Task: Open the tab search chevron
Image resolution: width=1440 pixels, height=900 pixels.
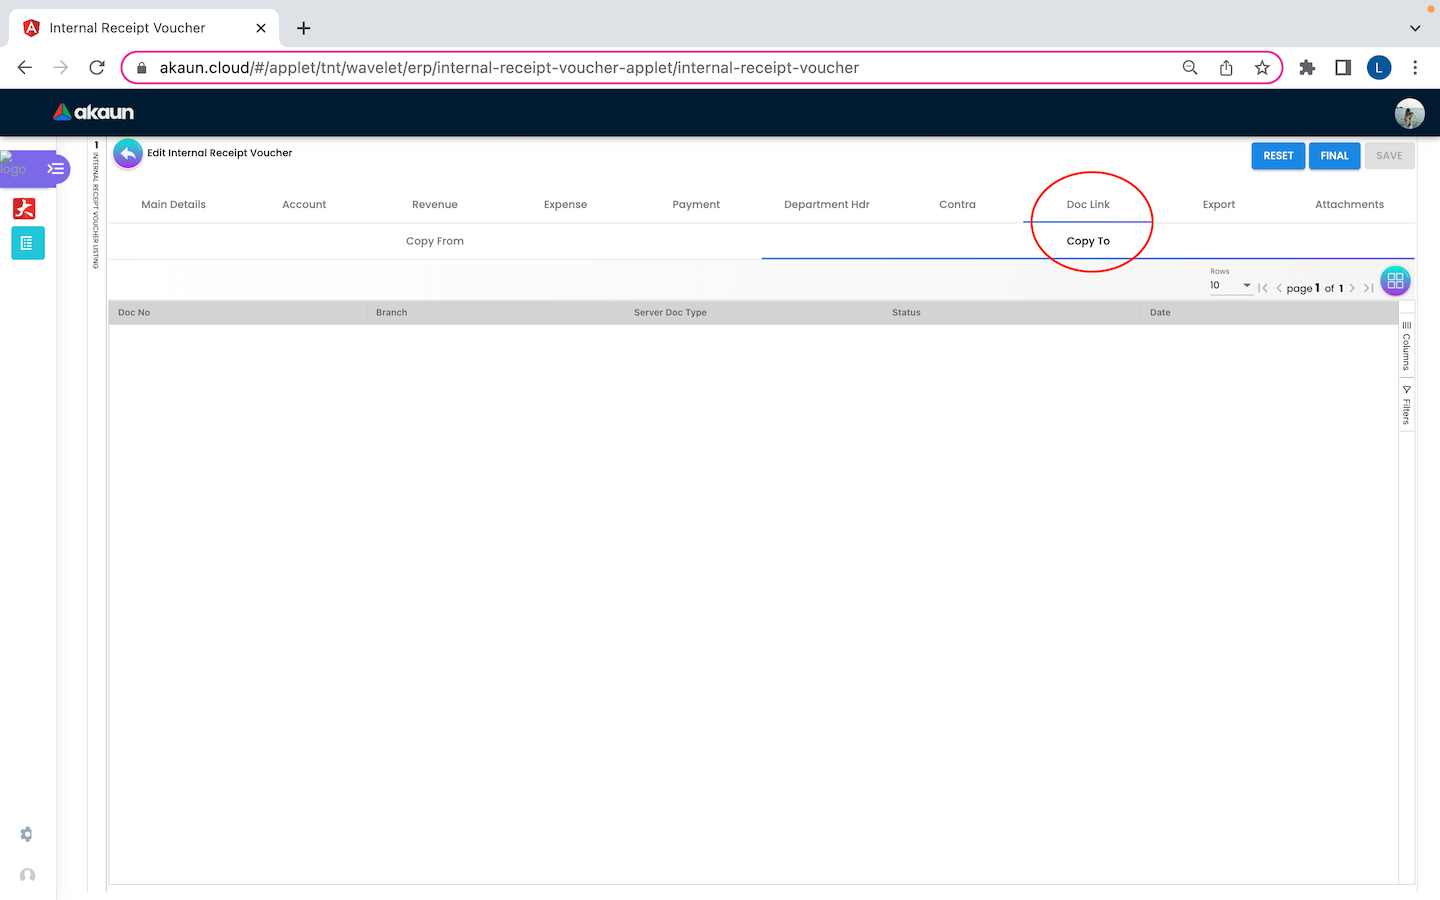Action: point(1415,28)
